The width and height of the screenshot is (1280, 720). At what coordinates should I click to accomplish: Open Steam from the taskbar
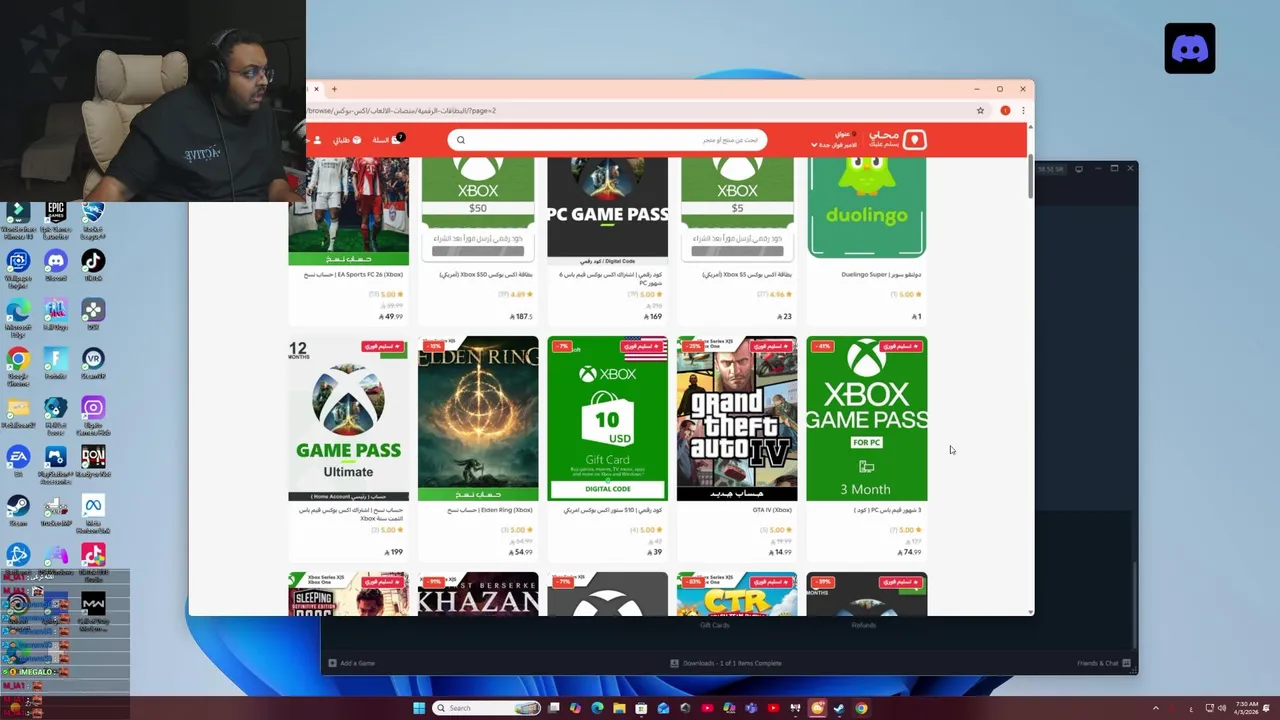(839, 708)
